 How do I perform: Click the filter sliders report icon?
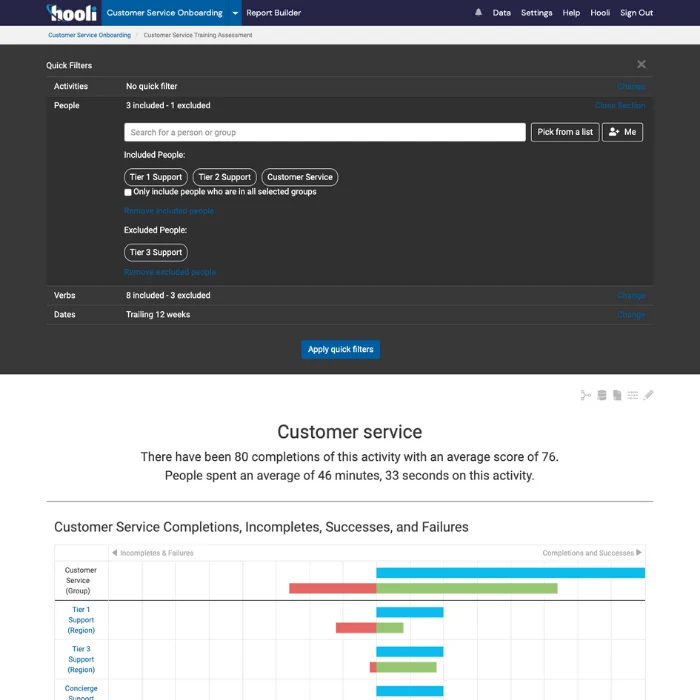click(x=633, y=395)
